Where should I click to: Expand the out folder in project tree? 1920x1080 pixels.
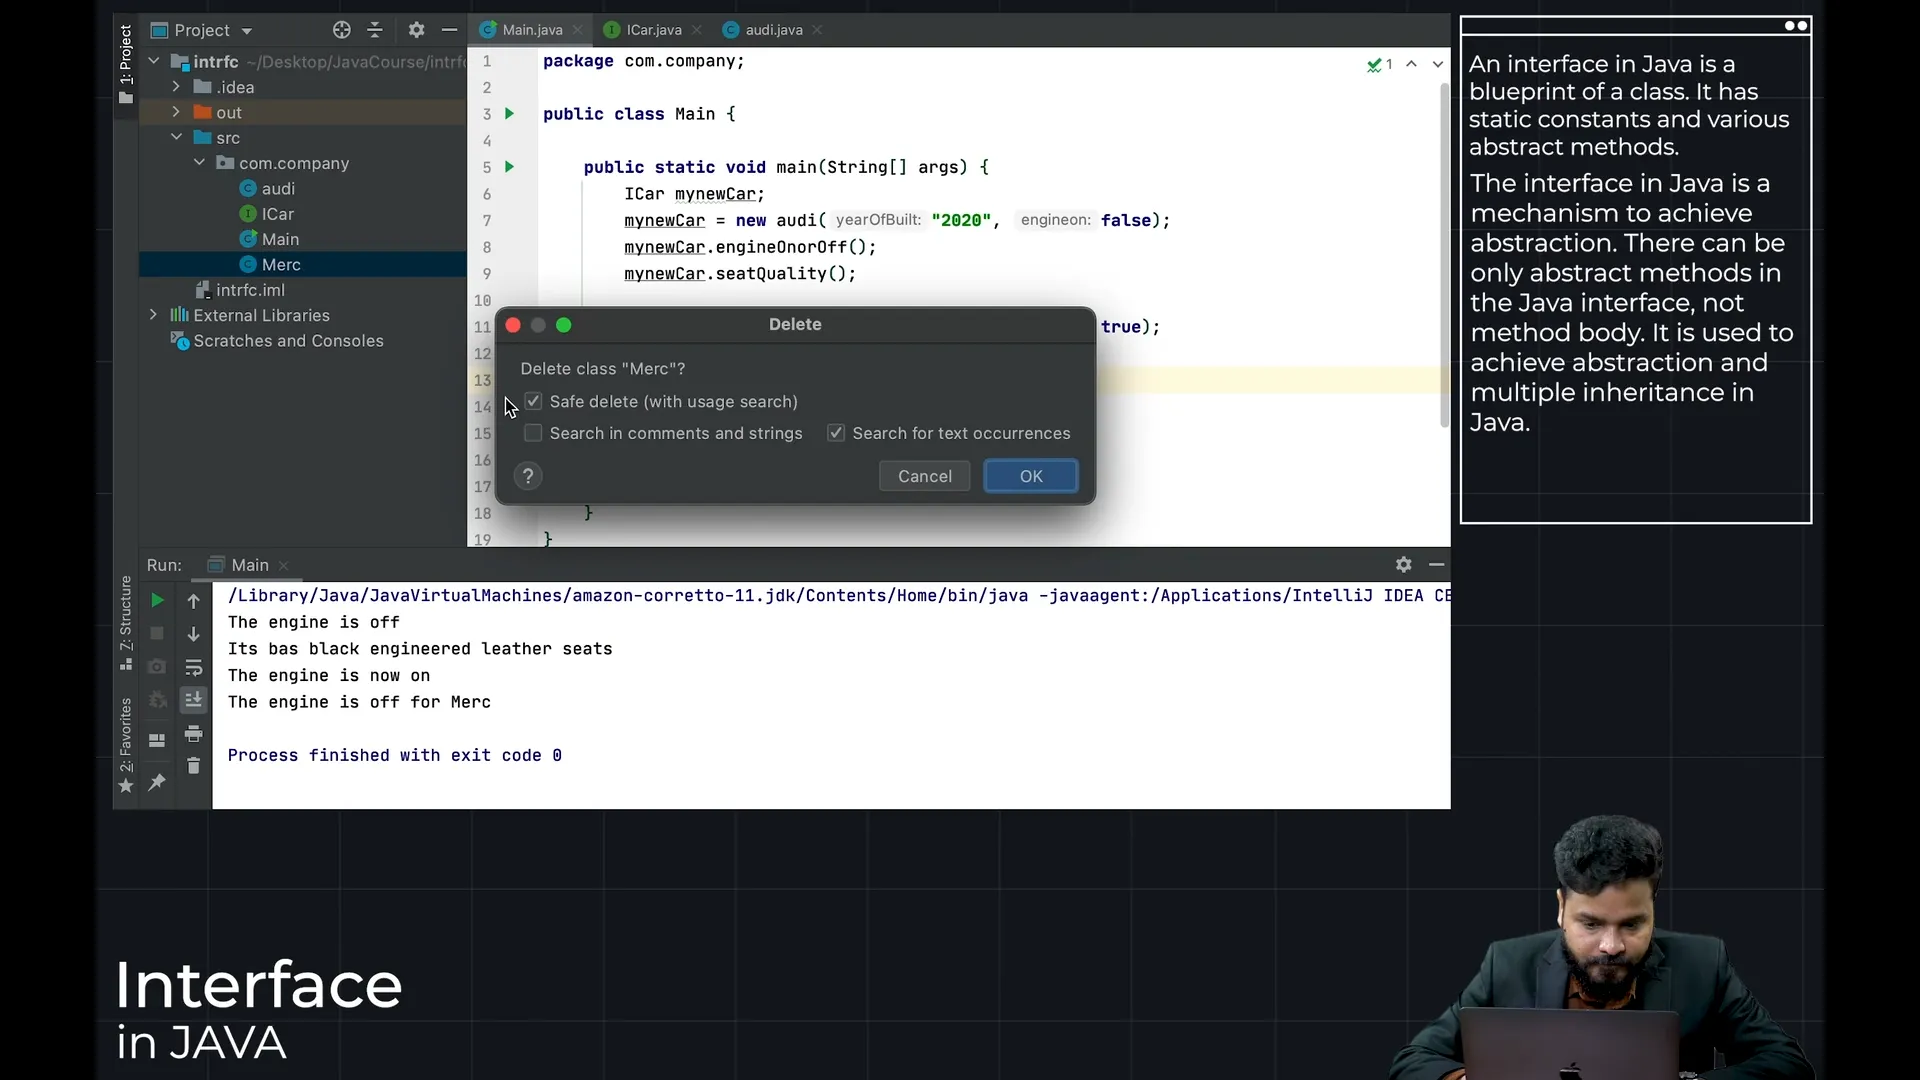point(176,112)
